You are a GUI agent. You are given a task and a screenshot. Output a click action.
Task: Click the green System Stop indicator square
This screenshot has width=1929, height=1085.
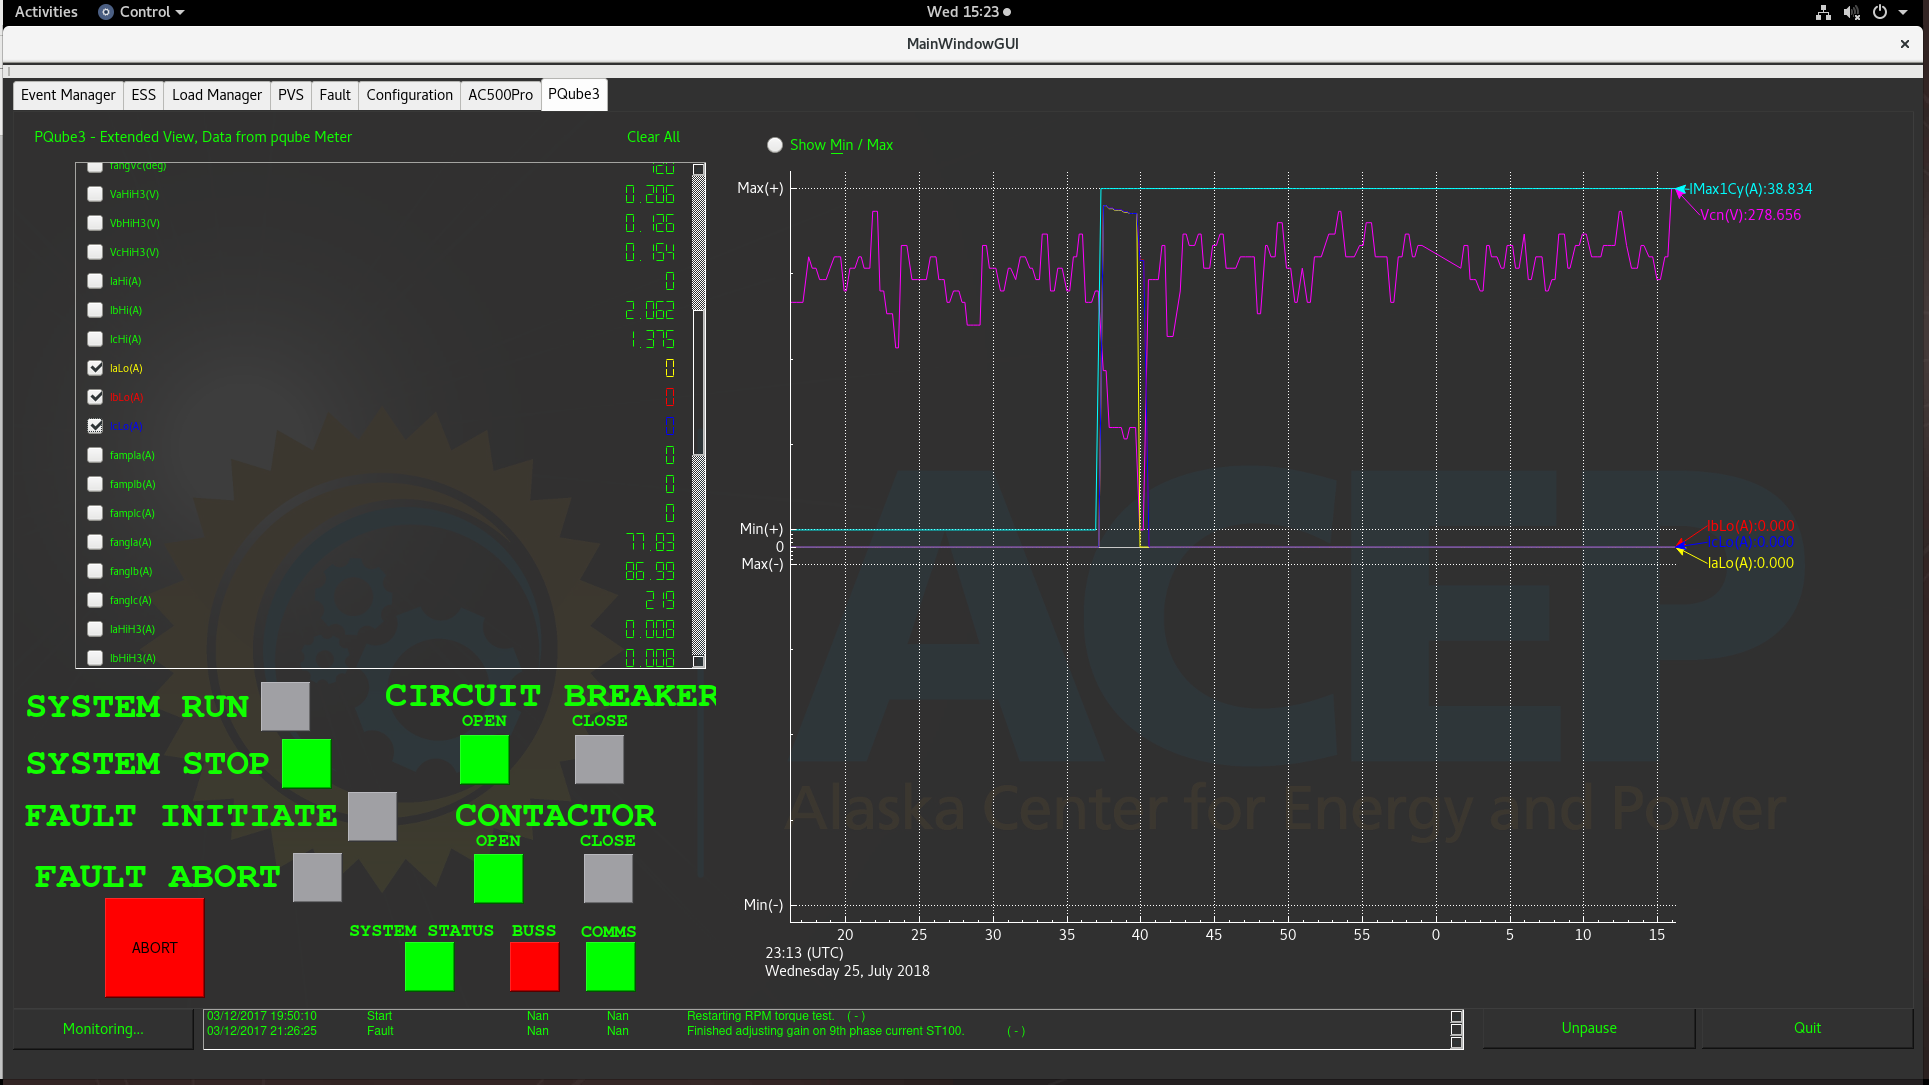(x=306, y=763)
